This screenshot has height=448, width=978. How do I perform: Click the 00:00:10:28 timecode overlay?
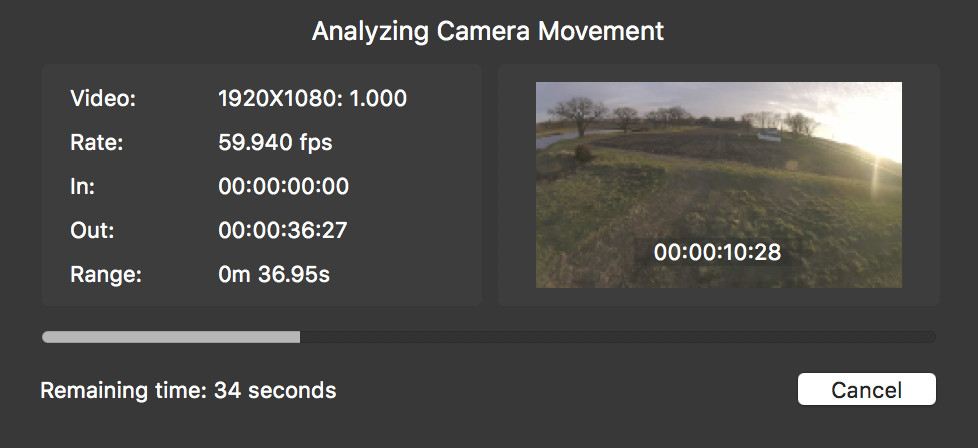point(717,252)
